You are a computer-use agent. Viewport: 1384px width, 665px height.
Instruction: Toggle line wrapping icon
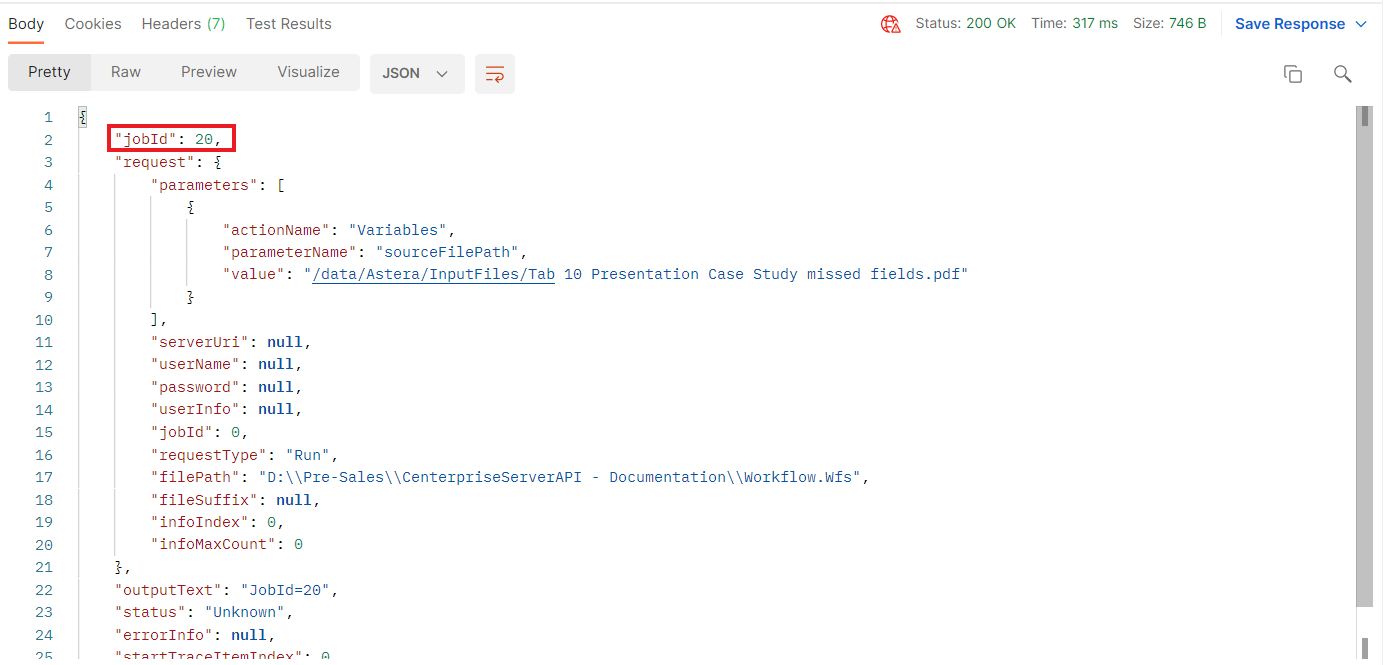click(494, 74)
